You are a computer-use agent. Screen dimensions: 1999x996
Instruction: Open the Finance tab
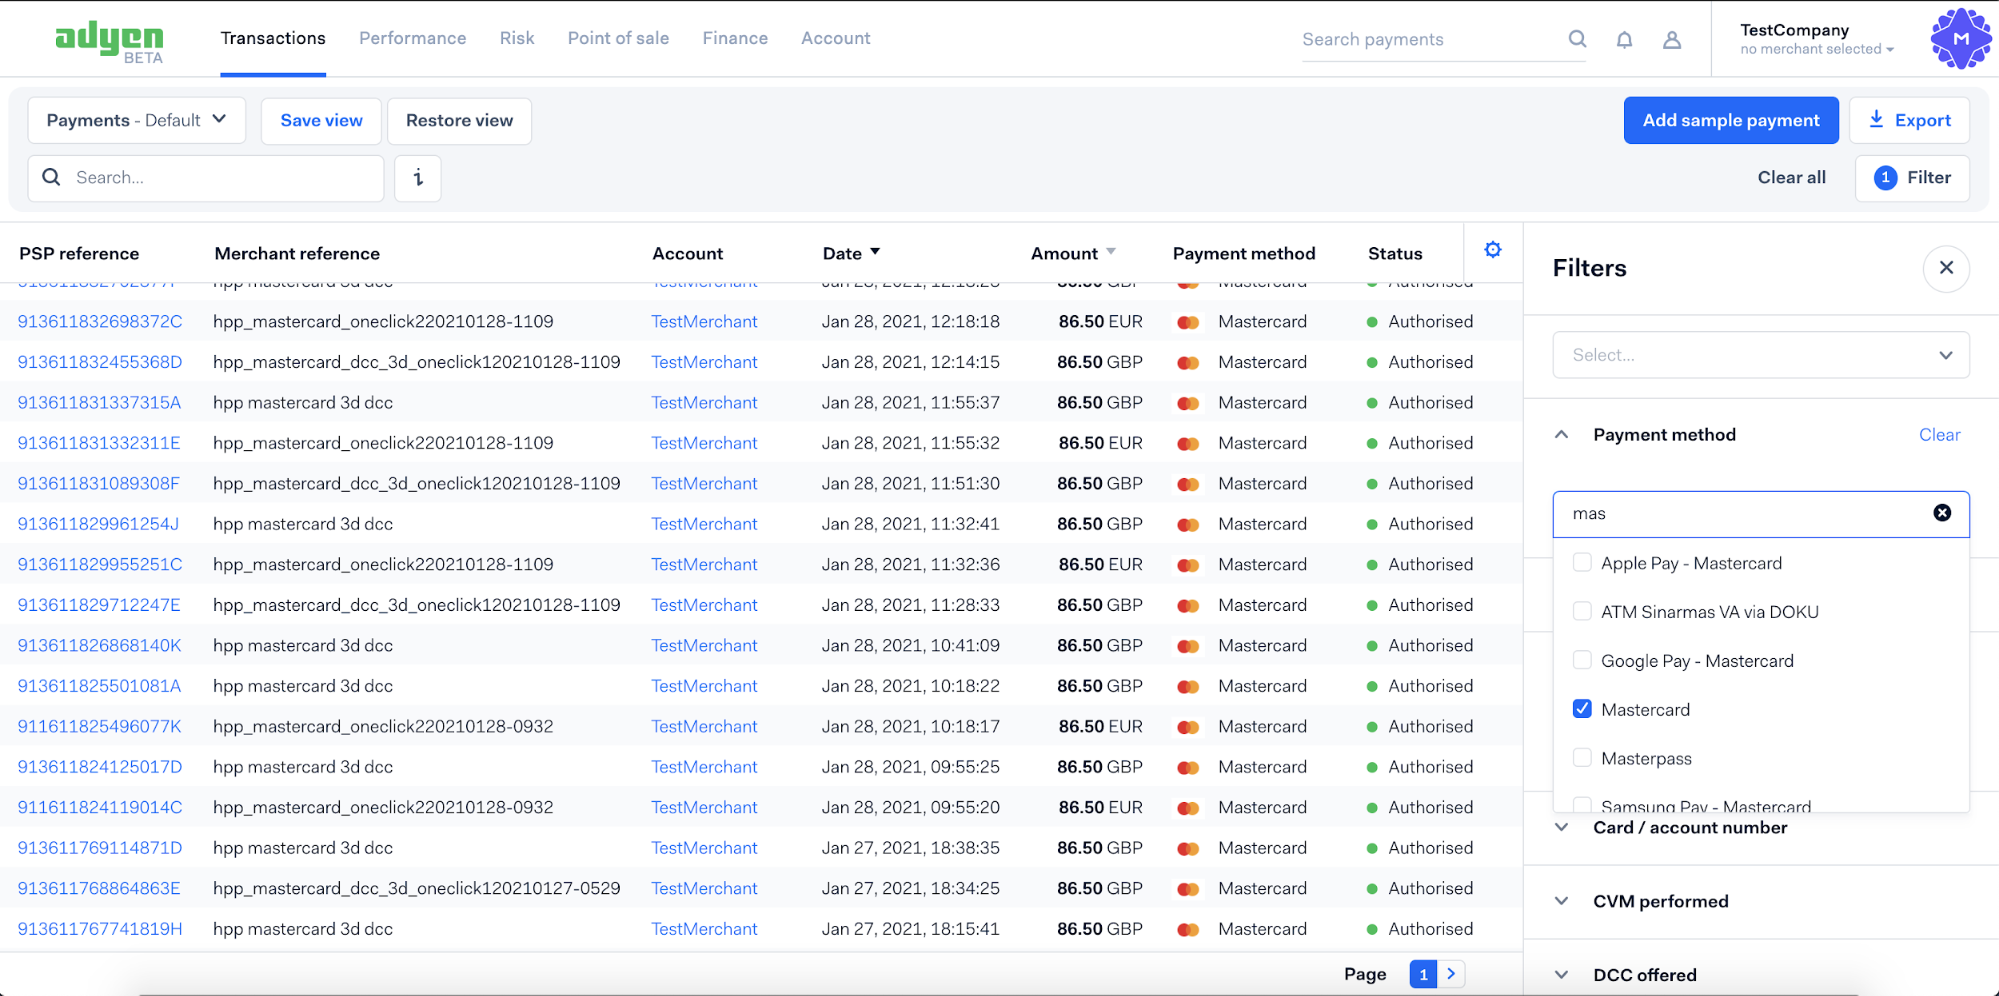(735, 38)
